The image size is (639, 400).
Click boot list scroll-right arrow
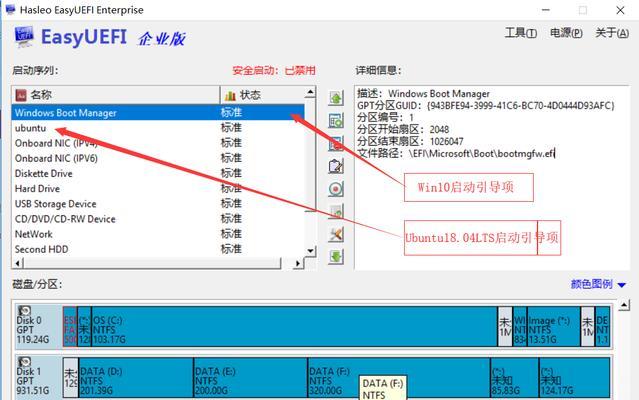coord(298,264)
